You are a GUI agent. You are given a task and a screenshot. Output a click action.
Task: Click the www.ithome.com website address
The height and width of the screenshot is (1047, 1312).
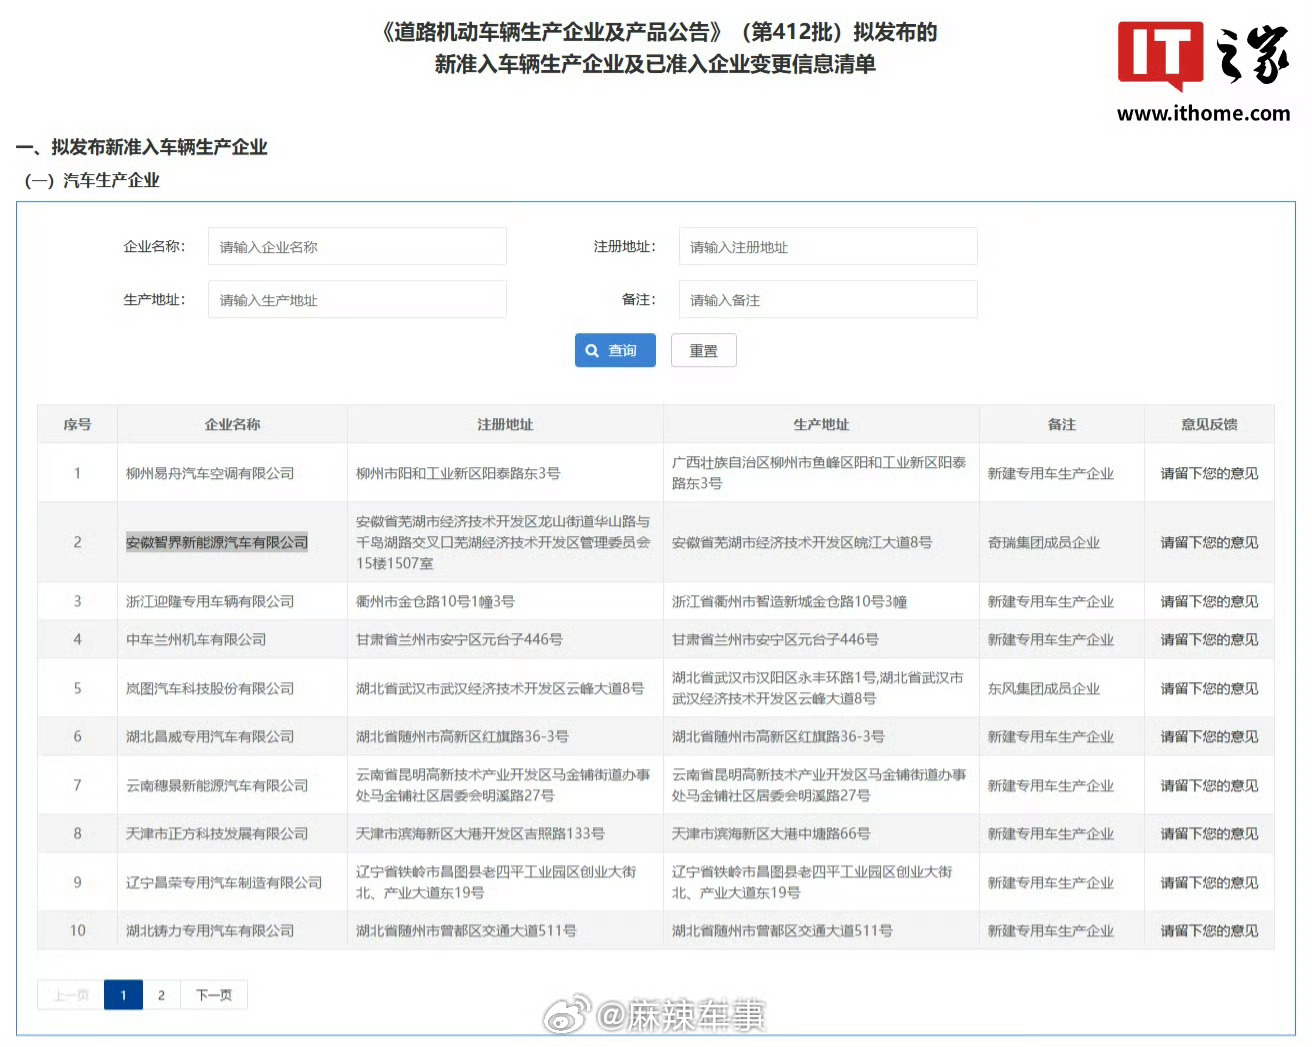coord(1203,113)
